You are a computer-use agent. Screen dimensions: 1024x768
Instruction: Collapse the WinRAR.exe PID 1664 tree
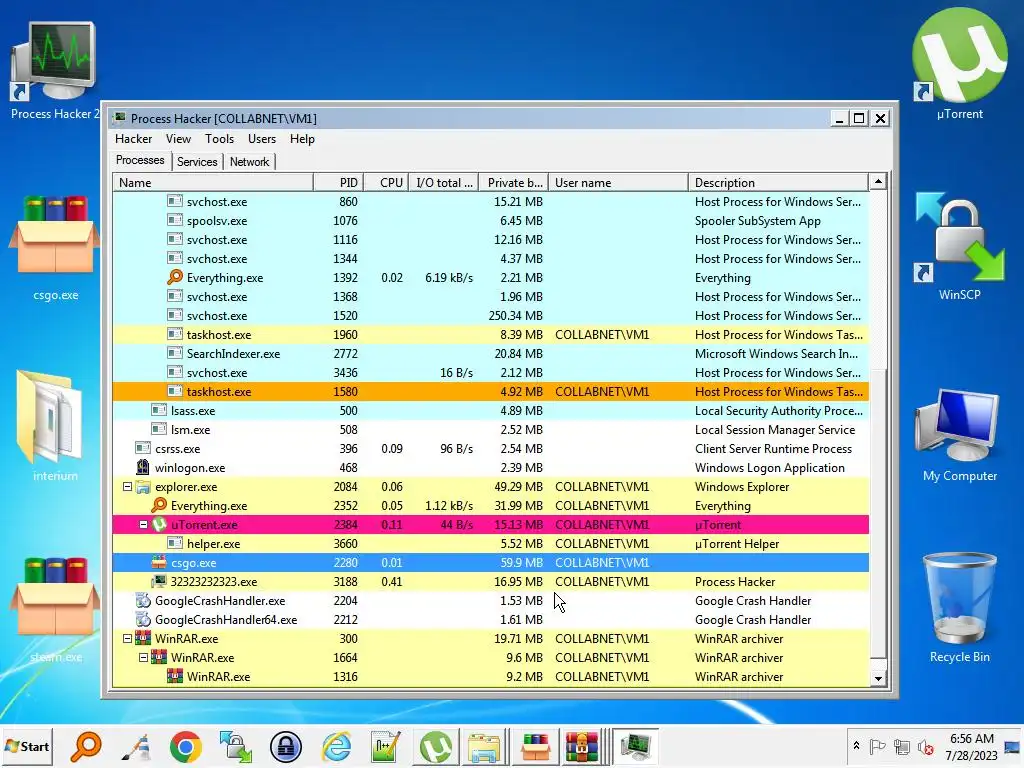[x=143, y=658]
